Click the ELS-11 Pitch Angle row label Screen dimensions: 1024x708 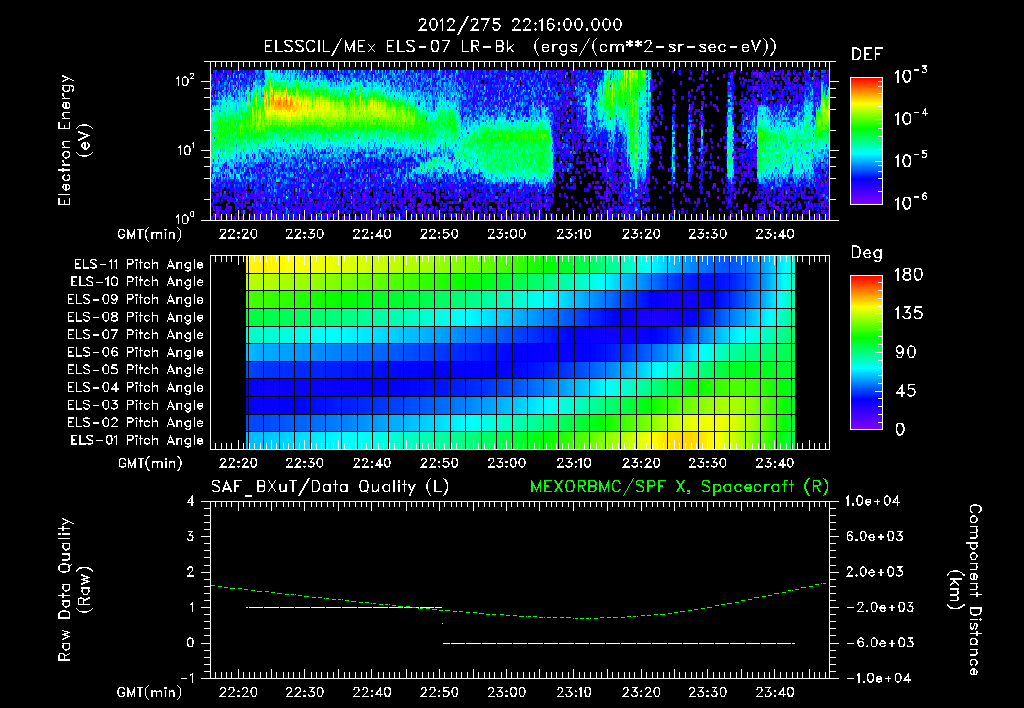(x=138, y=265)
